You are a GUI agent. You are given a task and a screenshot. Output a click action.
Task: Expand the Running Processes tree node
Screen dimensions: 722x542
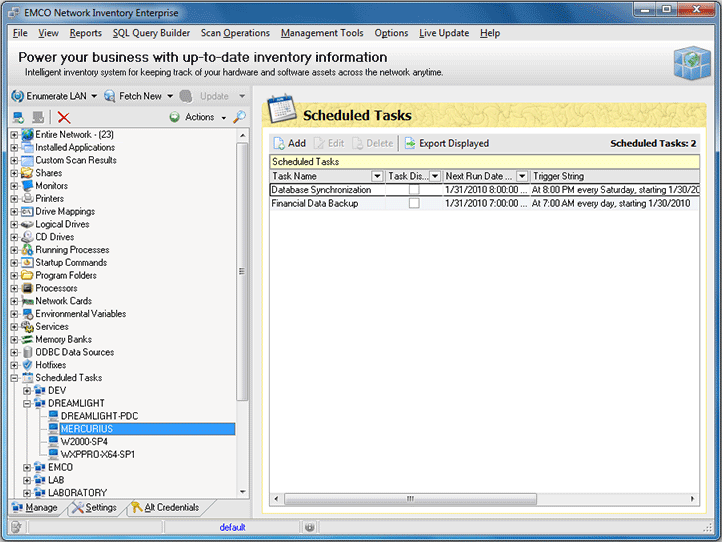coord(14,250)
